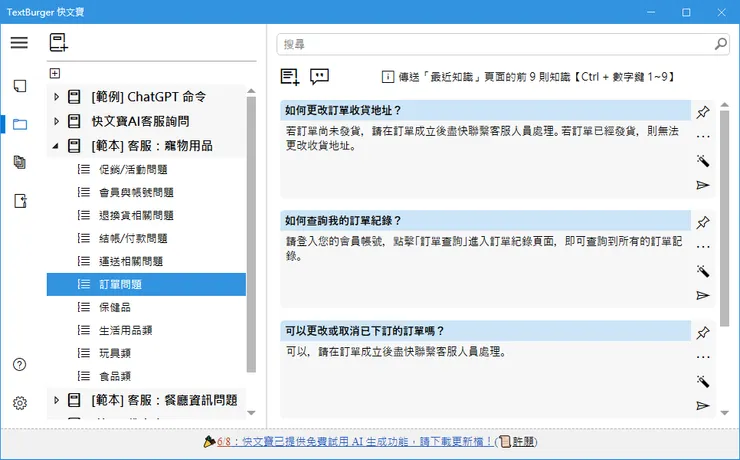This screenshot has height=460, width=740.
Task: Open settings gear icon
Action: (x=20, y=403)
